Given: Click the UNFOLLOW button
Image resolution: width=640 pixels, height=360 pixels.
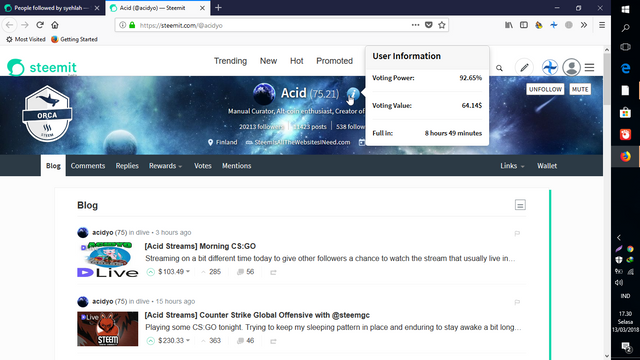Looking at the screenshot, I should [545, 89].
